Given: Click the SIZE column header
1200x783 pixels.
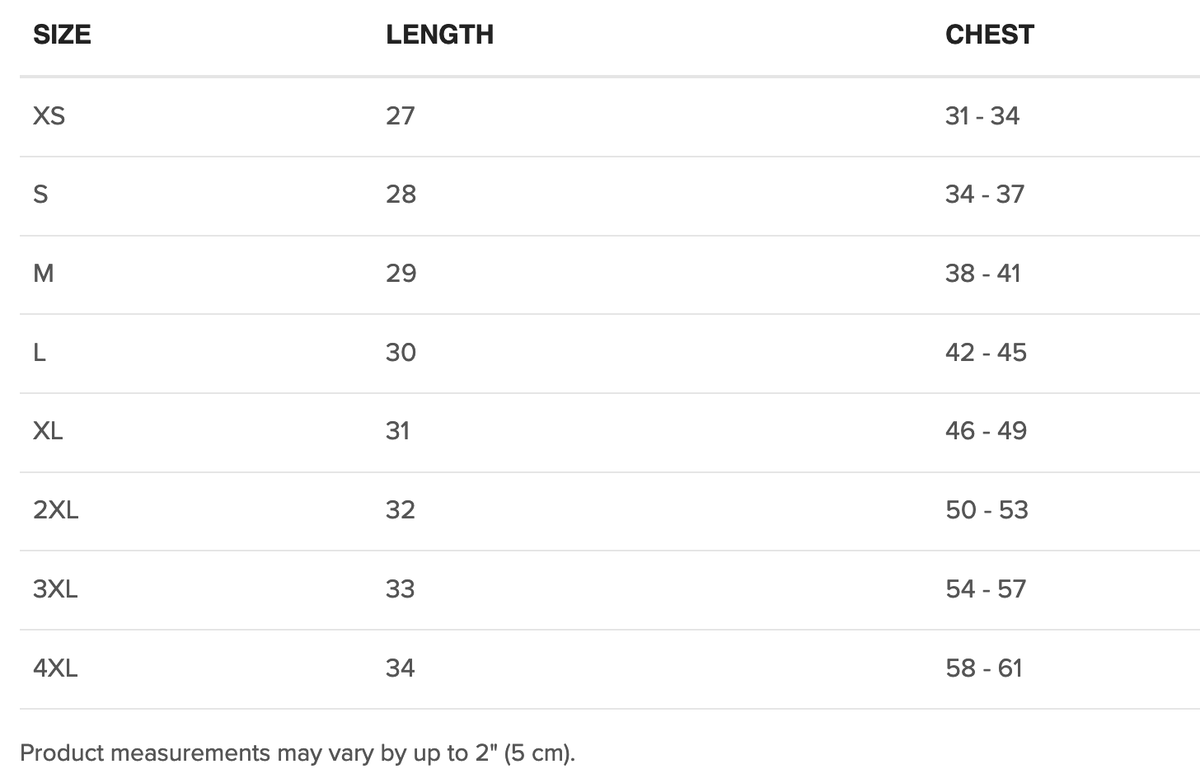Looking at the screenshot, I should pos(62,35).
